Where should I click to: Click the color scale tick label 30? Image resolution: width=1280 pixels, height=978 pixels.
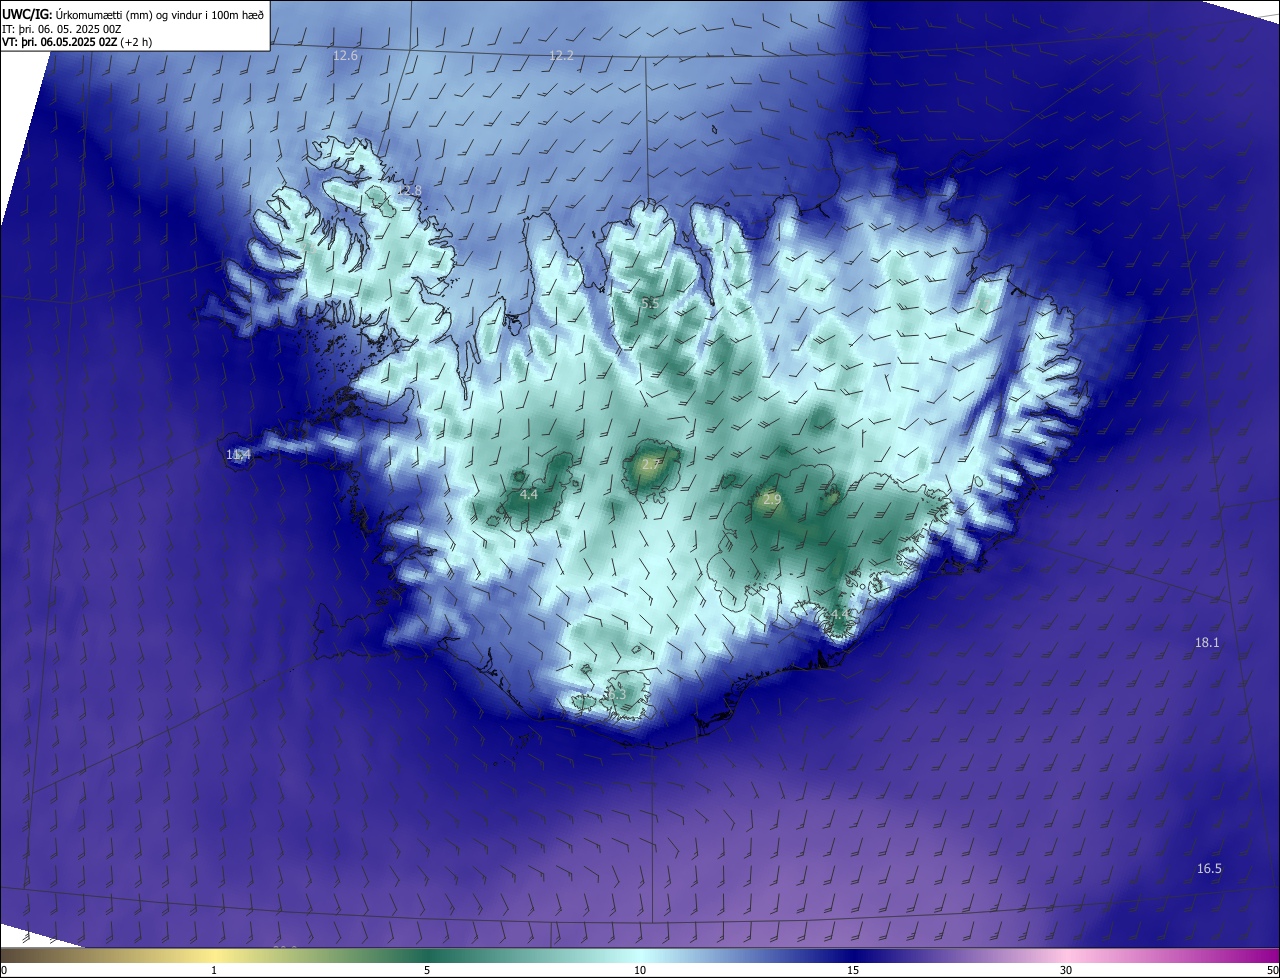point(1066,971)
